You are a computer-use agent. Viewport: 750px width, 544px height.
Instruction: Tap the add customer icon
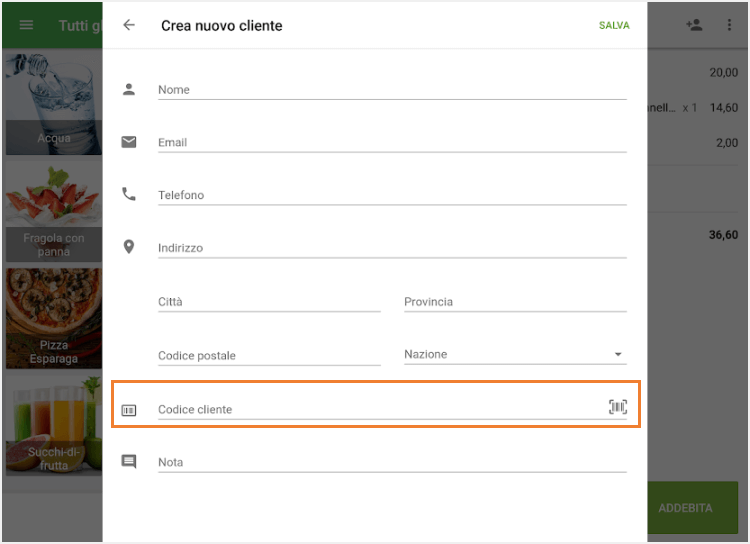coord(694,25)
